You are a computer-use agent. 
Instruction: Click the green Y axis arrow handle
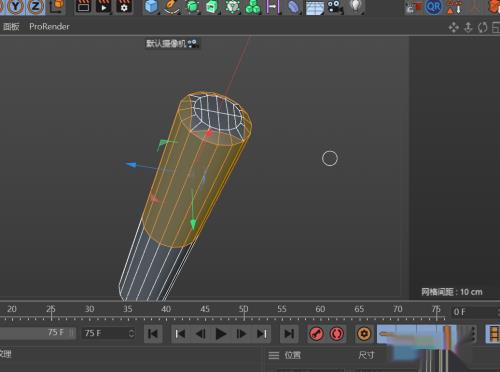tap(193, 224)
